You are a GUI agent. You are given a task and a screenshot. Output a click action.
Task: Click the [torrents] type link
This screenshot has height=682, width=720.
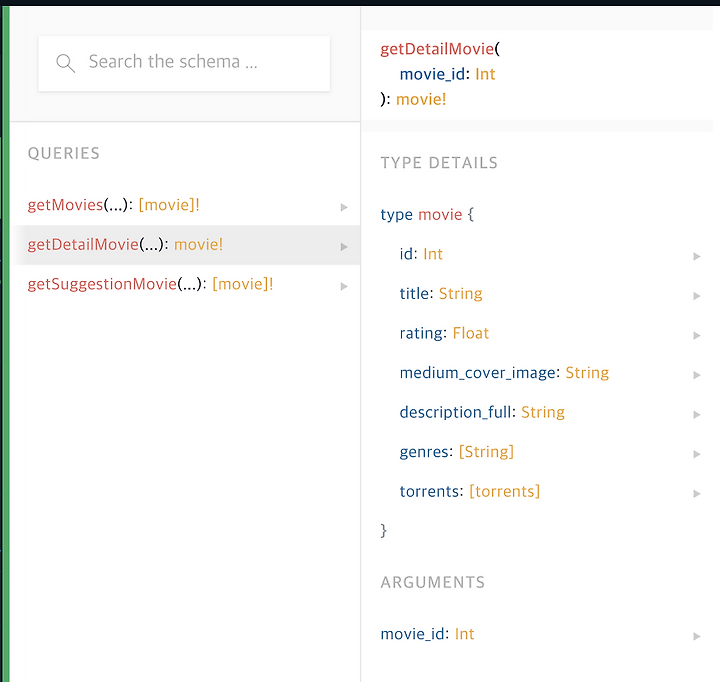point(504,491)
